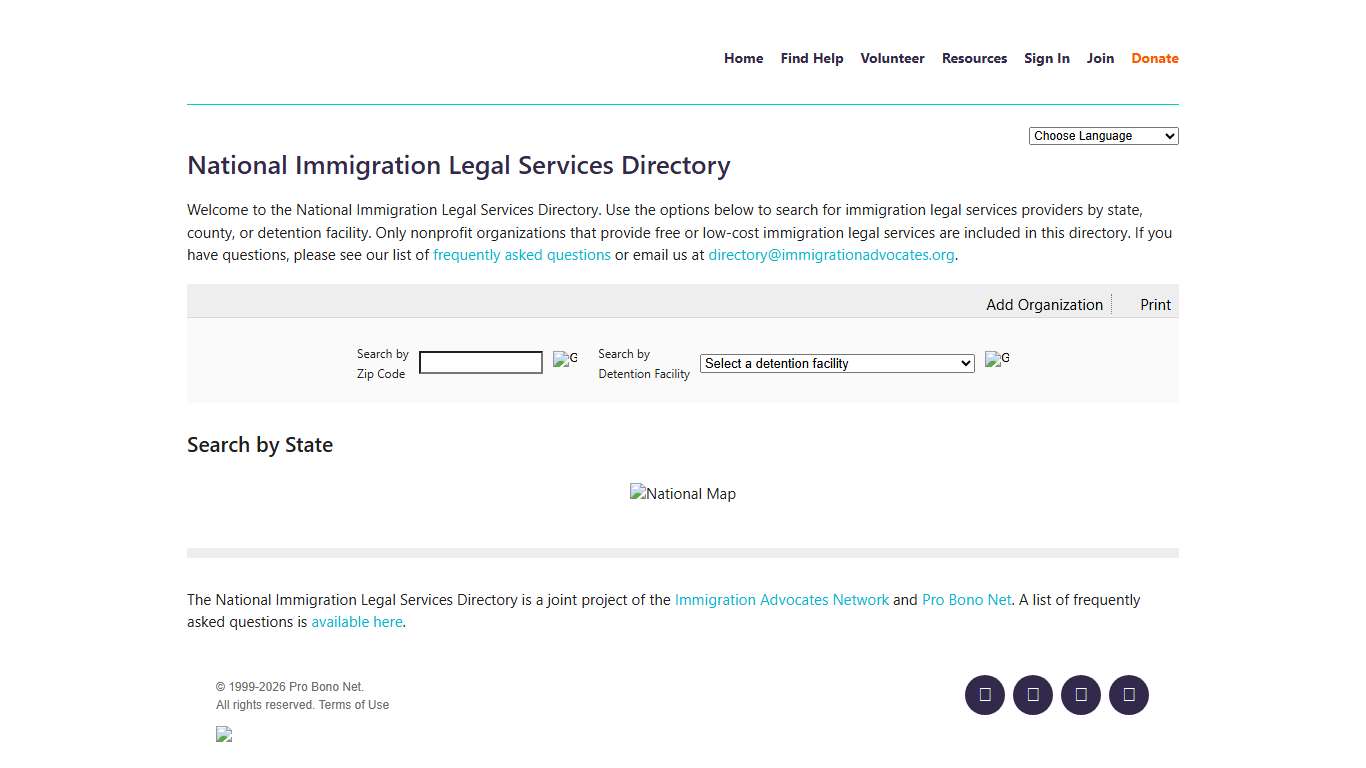Viewport: 1366px width, 768px height.
Task: Open the Choose Language dropdown
Action: 1103,135
